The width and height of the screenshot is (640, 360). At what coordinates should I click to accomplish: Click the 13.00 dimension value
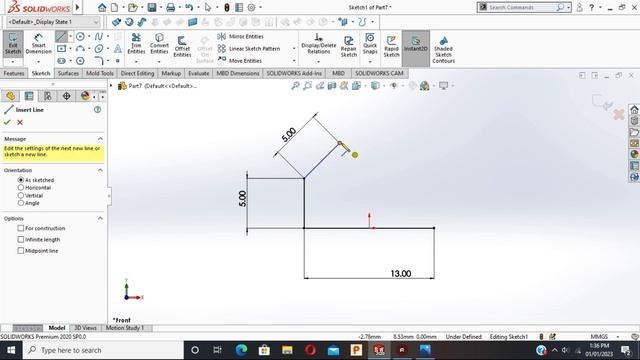pyautogui.click(x=401, y=273)
